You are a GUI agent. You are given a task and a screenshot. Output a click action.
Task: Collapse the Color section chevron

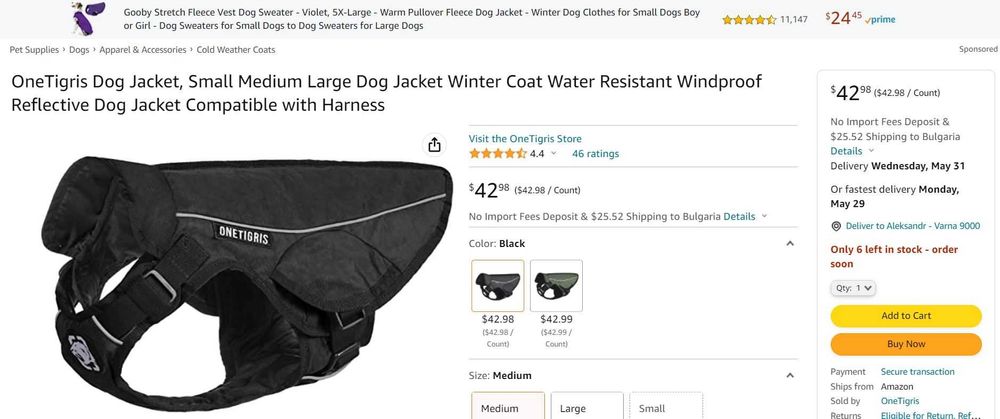(790, 243)
